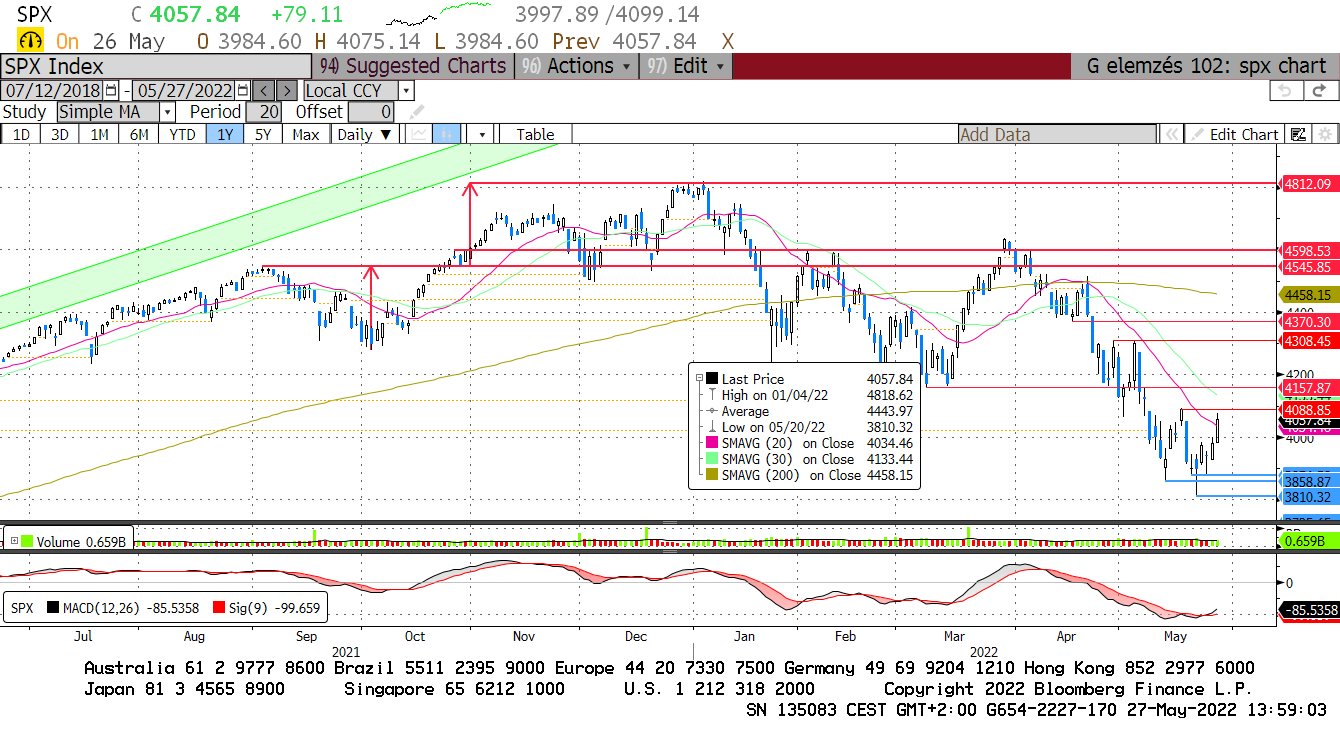Click the 4458.15 moving average label
The width and height of the screenshot is (1340, 736).
pos(1308,295)
